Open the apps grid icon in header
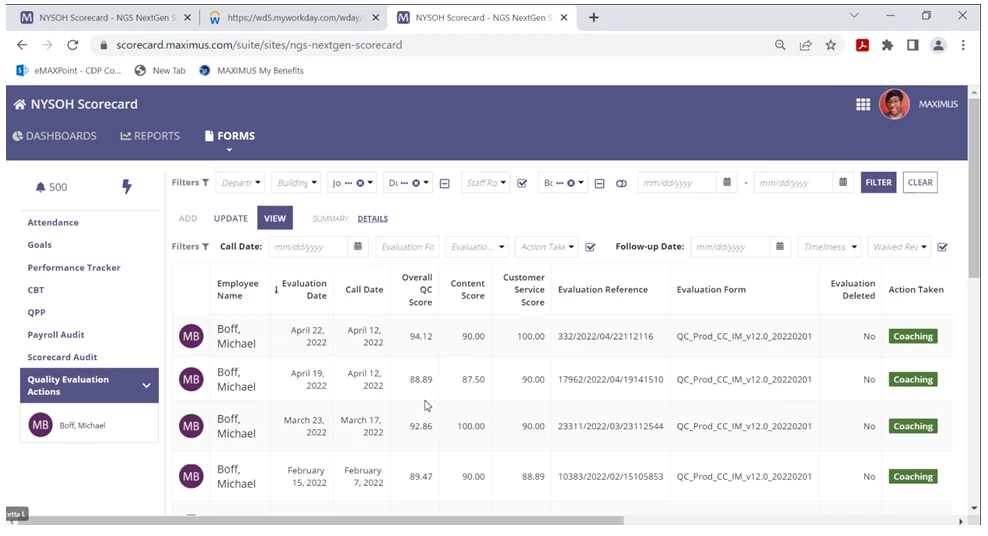Viewport: 988px width, 536px height. (863, 105)
